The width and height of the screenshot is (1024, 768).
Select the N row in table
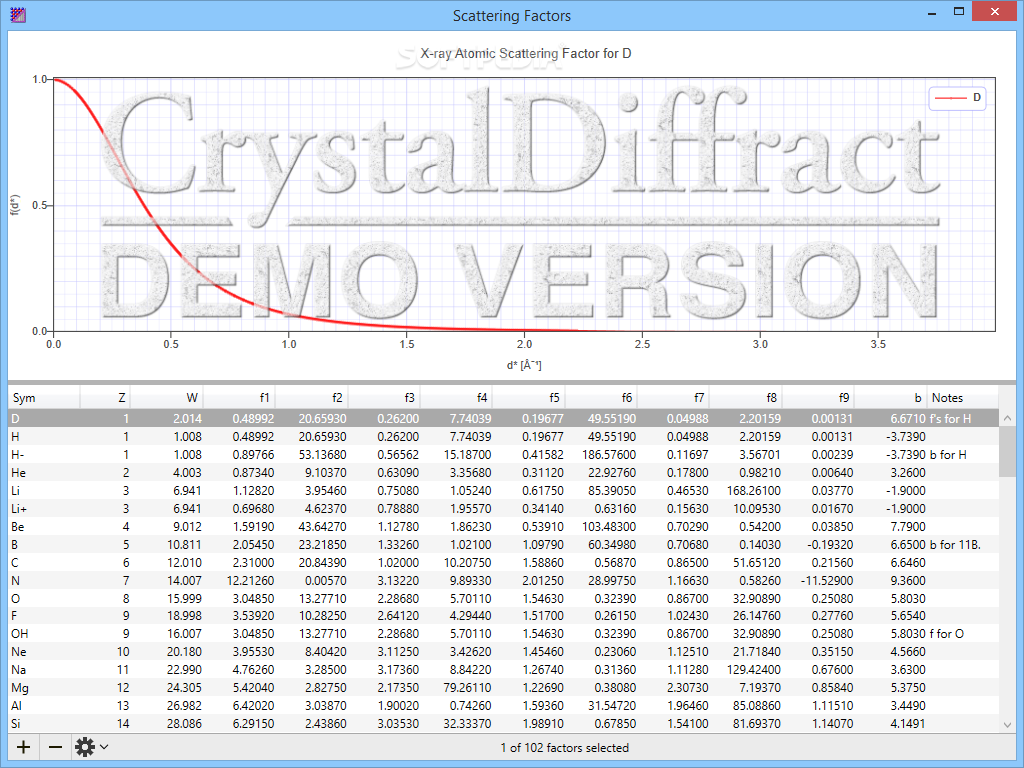pos(504,581)
